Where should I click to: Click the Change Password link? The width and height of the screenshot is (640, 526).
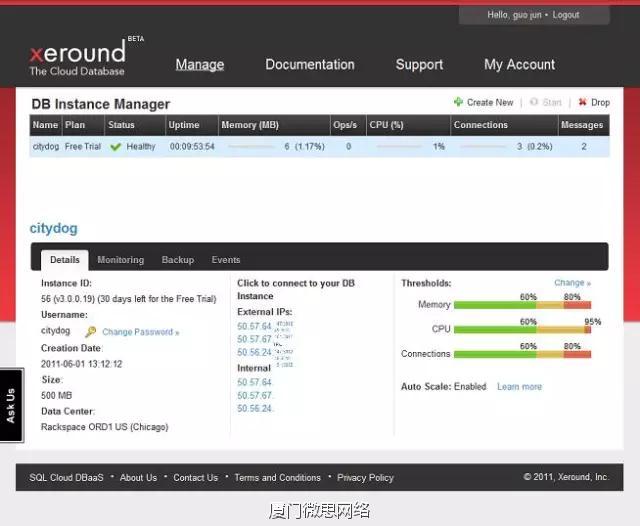[140, 332]
